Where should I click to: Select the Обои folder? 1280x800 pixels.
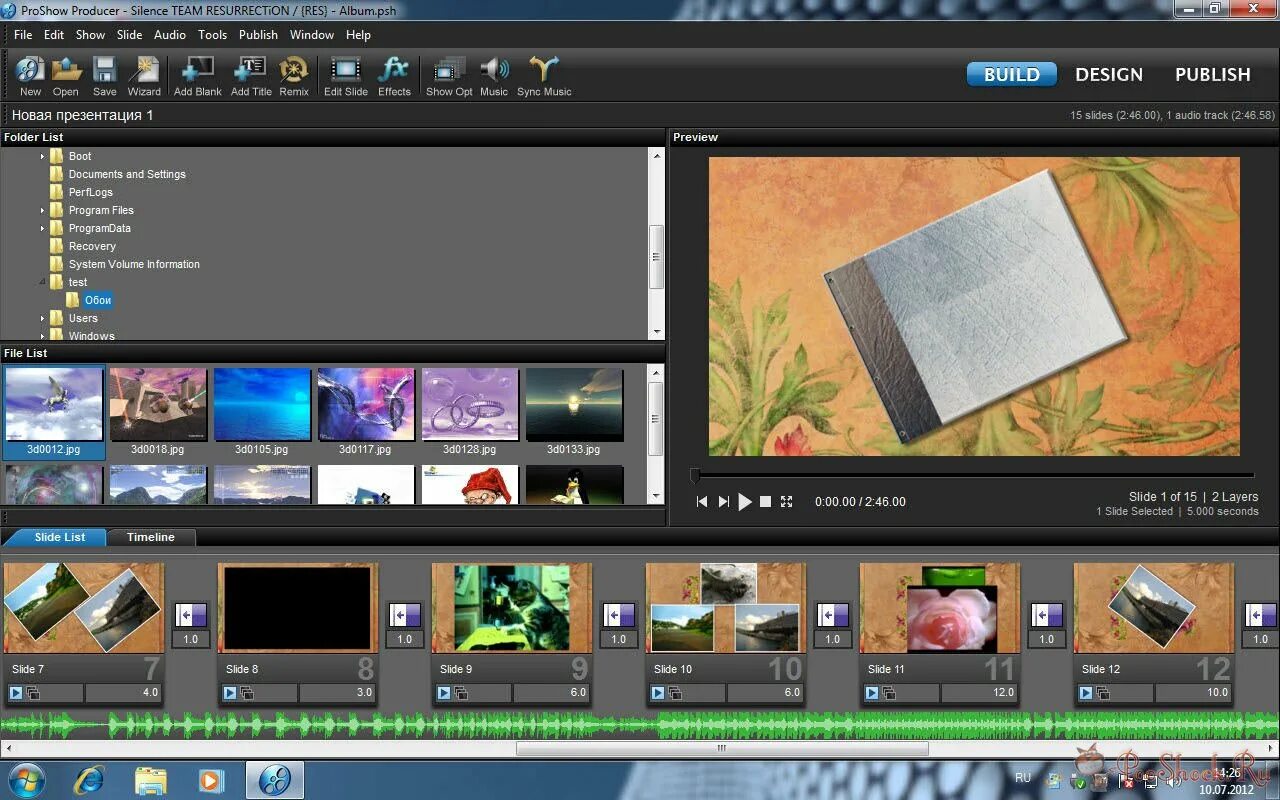coord(98,300)
